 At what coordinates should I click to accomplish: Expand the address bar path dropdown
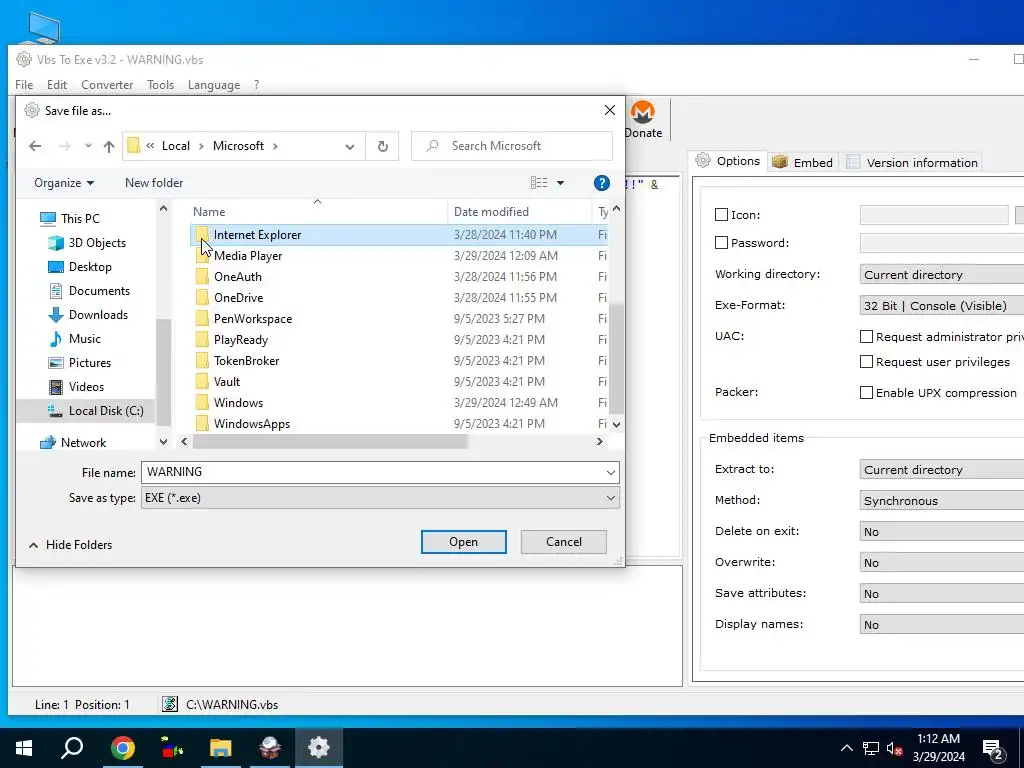(350, 147)
